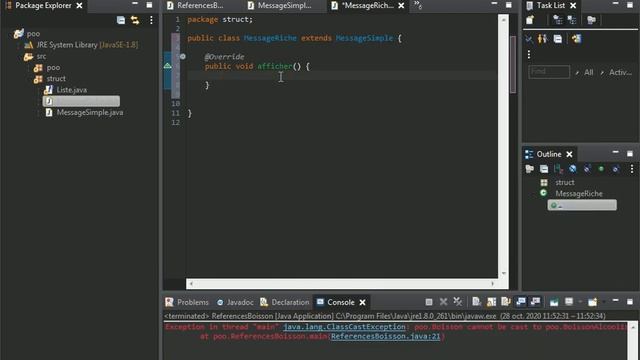This screenshot has width=640, height=360.
Task: Toggle Hide Local Types in Outline
Action: (x=616, y=169)
